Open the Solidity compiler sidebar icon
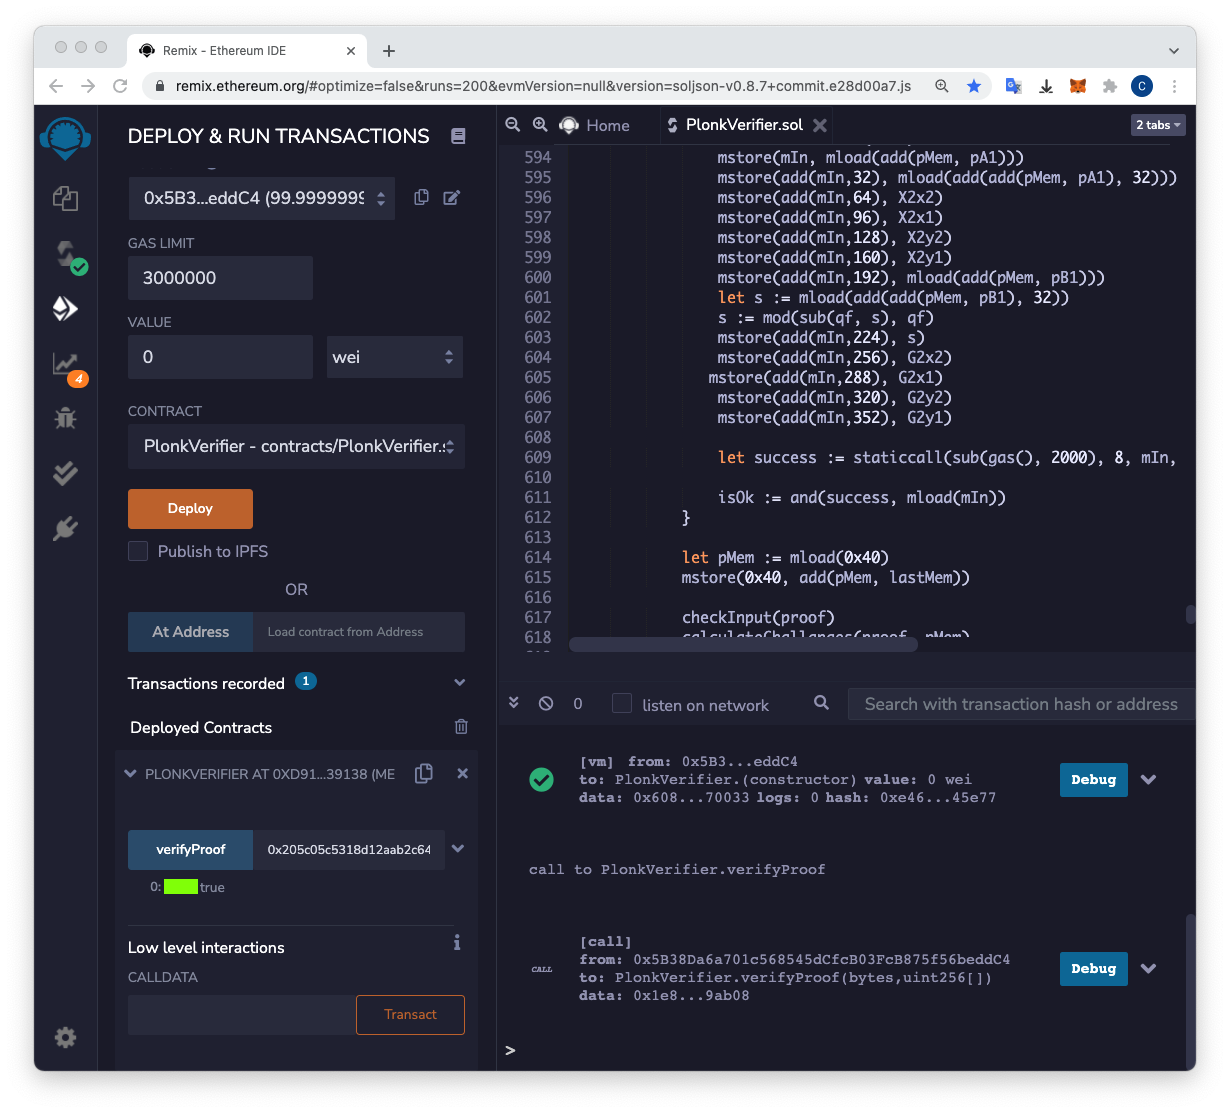The height and width of the screenshot is (1113, 1230). 69,256
